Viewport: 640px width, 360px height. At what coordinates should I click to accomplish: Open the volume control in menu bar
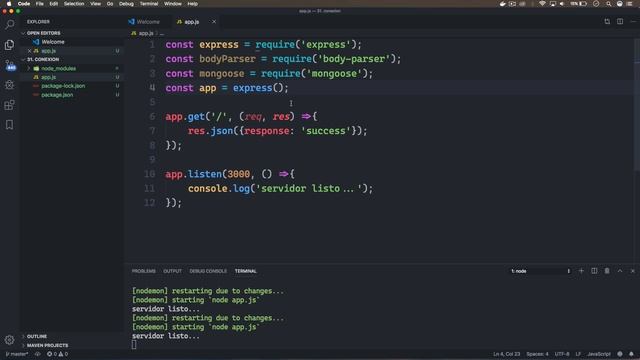pos(562,4)
